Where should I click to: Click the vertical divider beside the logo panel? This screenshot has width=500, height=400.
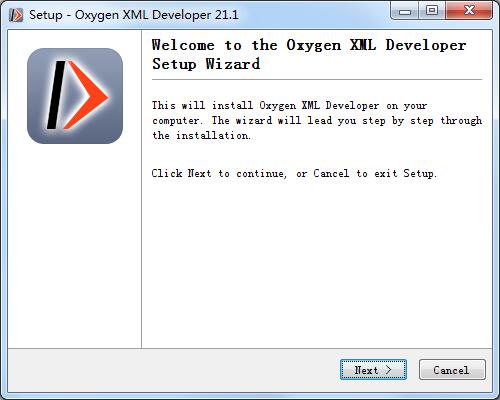click(x=141, y=189)
